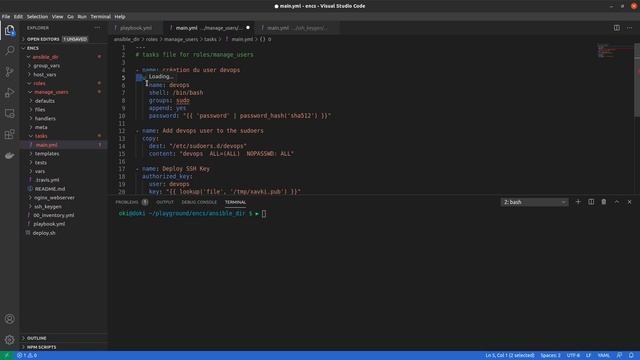This screenshot has width=640, height=360.
Task: Switch to the Debug Console tab
Action: (199, 202)
